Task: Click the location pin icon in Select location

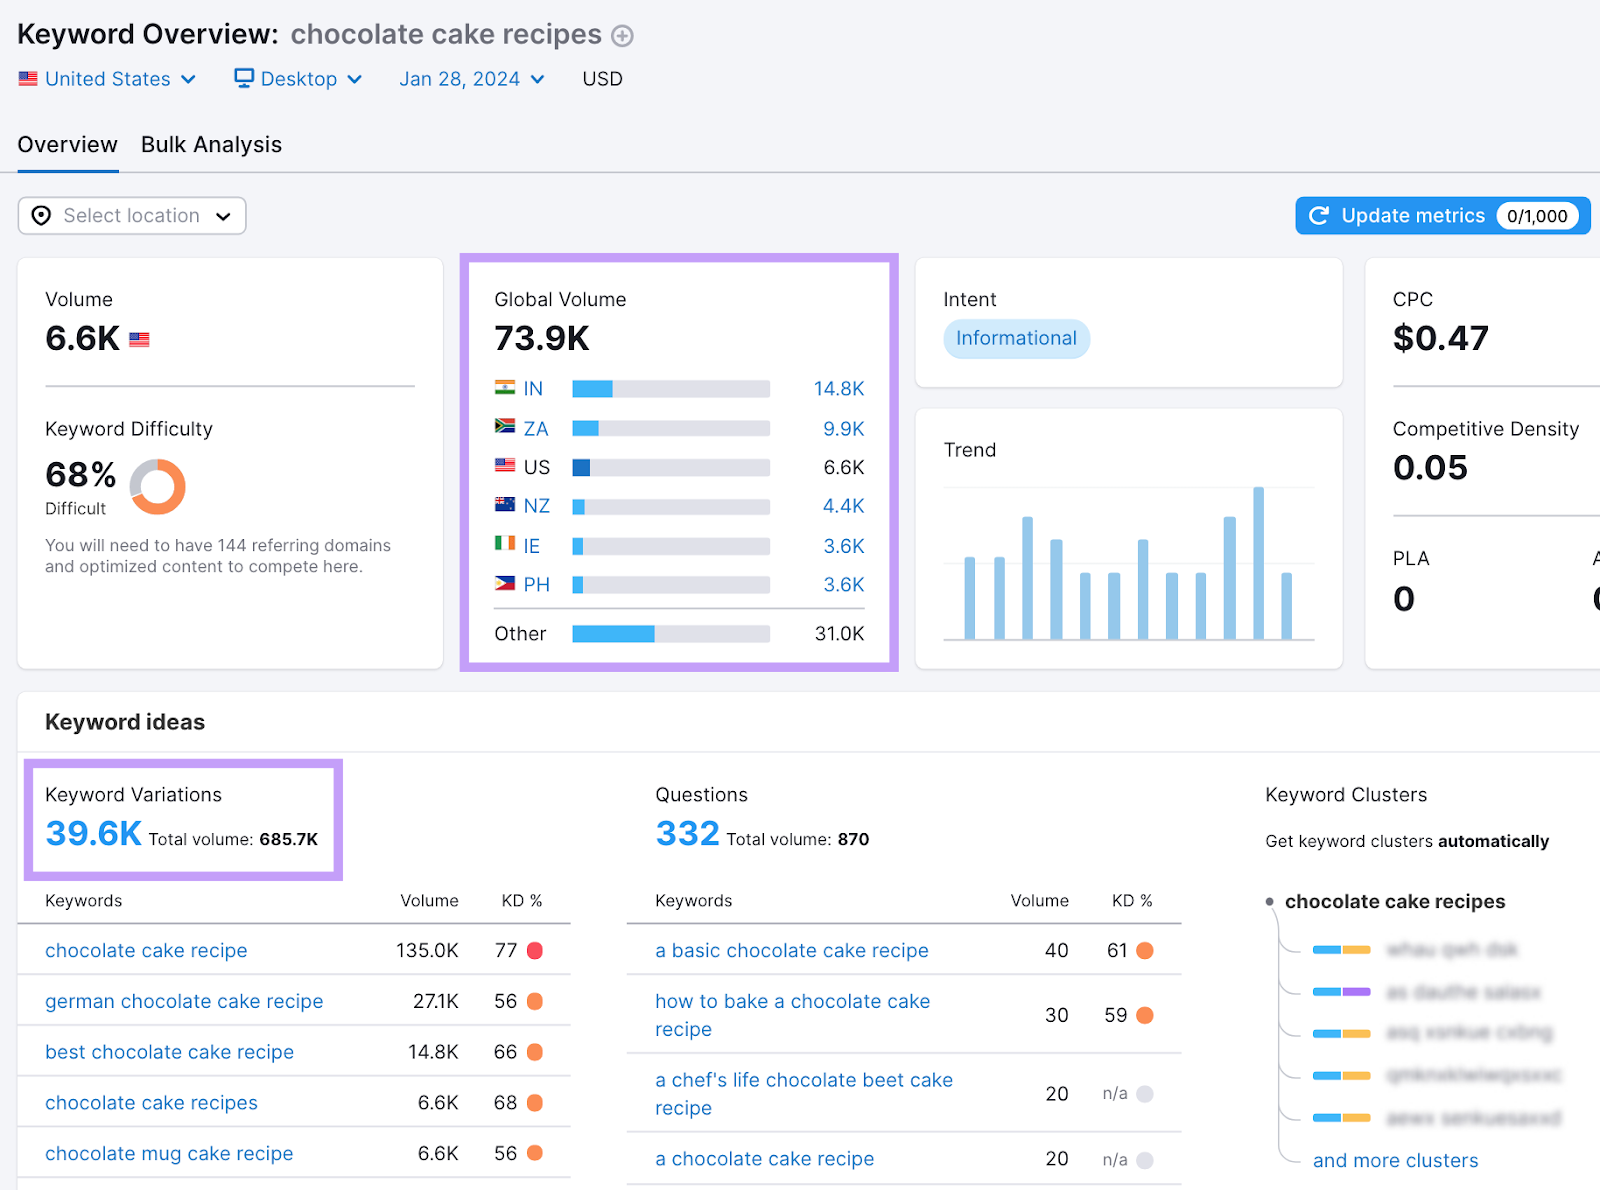Action: 40,215
